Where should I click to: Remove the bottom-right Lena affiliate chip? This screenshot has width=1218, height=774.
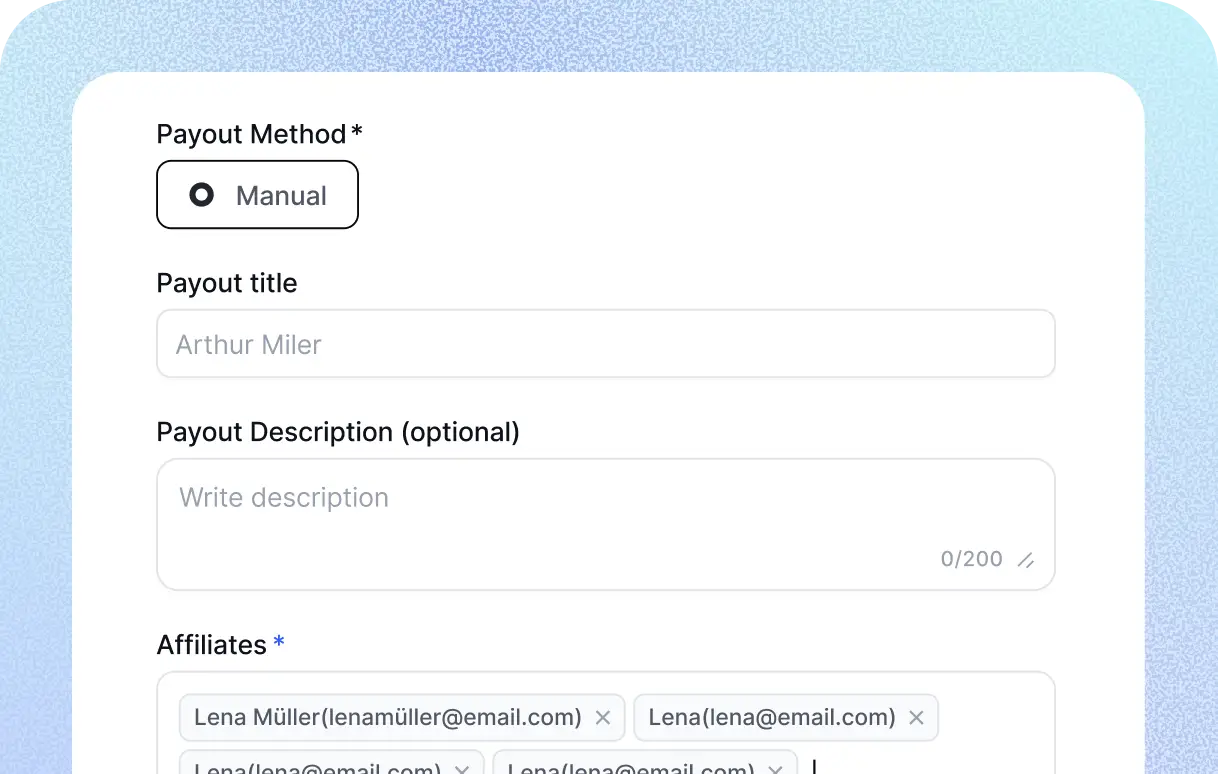point(775,769)
